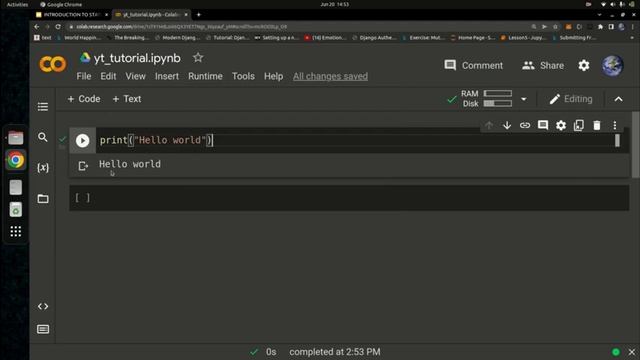Open the File menu
Screen dimensions: 640x360
pyautogui.click(x=84, y=76)
